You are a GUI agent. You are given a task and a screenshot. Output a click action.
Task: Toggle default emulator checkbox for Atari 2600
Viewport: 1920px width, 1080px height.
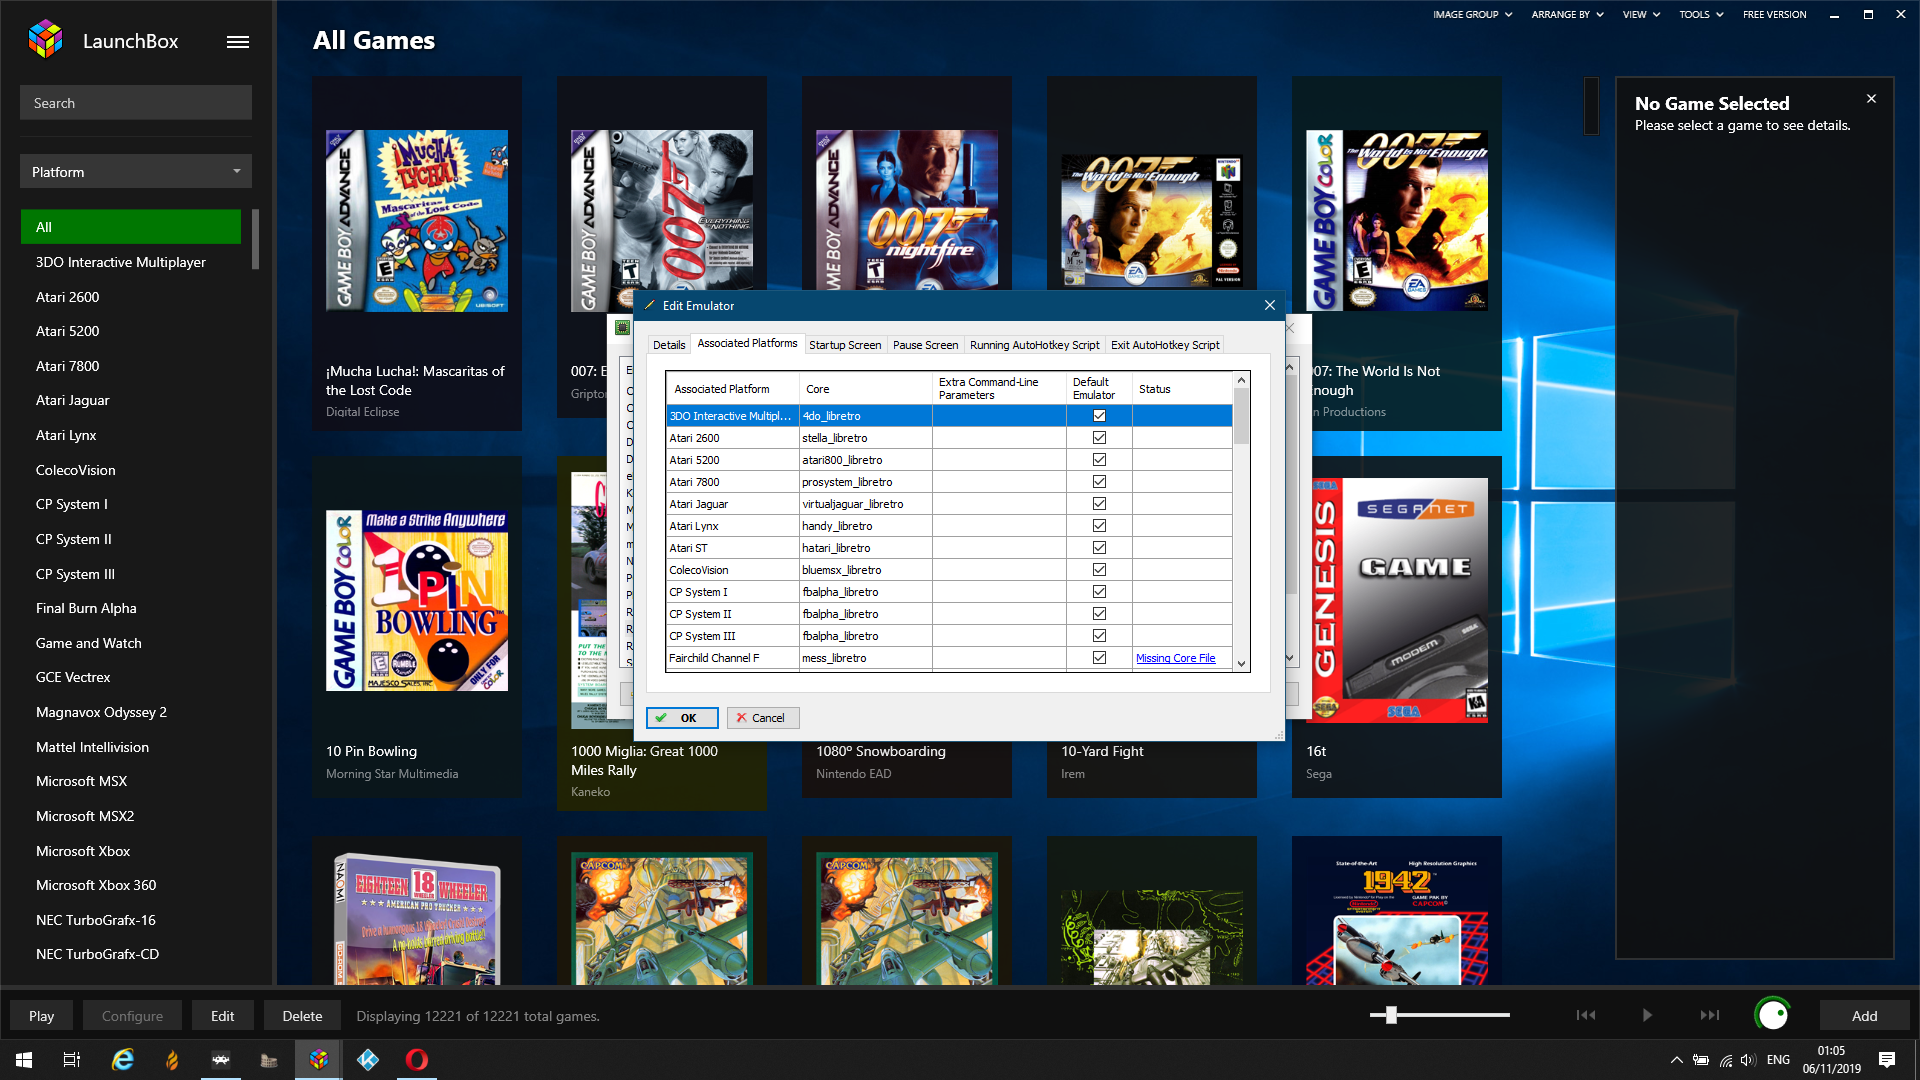(x=1099, y=438)
